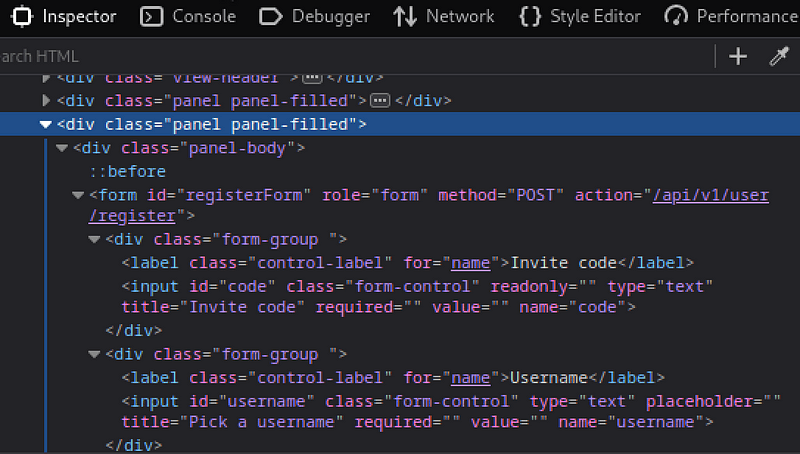Click the add new node plus icon
This screenshot has width=800, height=454.
pyautogui.click(x=738, y=57)
